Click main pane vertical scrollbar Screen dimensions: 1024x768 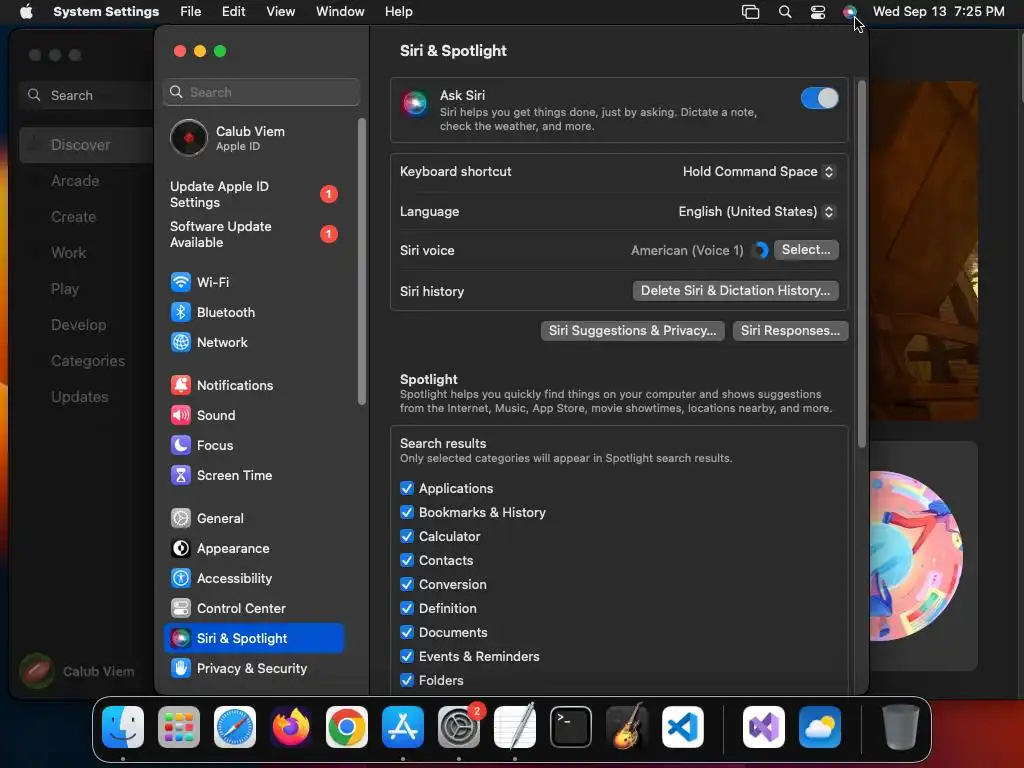coord(861,264)
